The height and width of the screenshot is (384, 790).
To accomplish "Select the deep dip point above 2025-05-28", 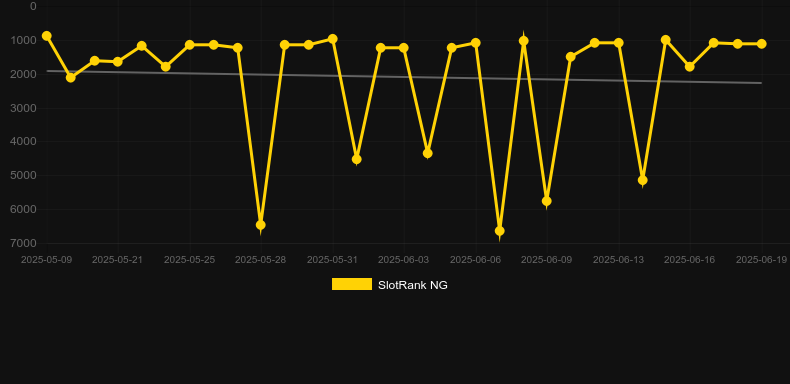I will 260,225.
